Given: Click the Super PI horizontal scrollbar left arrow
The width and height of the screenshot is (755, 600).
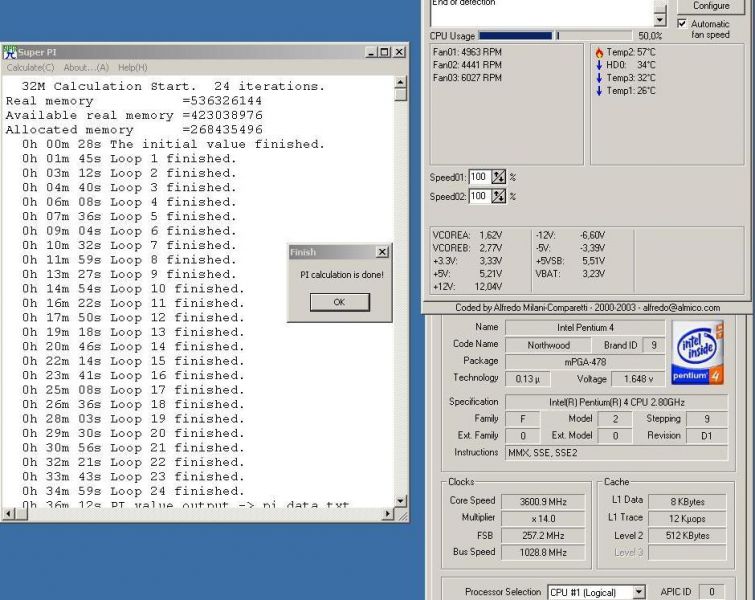Looking at the screenshot, I should (8, 514).
